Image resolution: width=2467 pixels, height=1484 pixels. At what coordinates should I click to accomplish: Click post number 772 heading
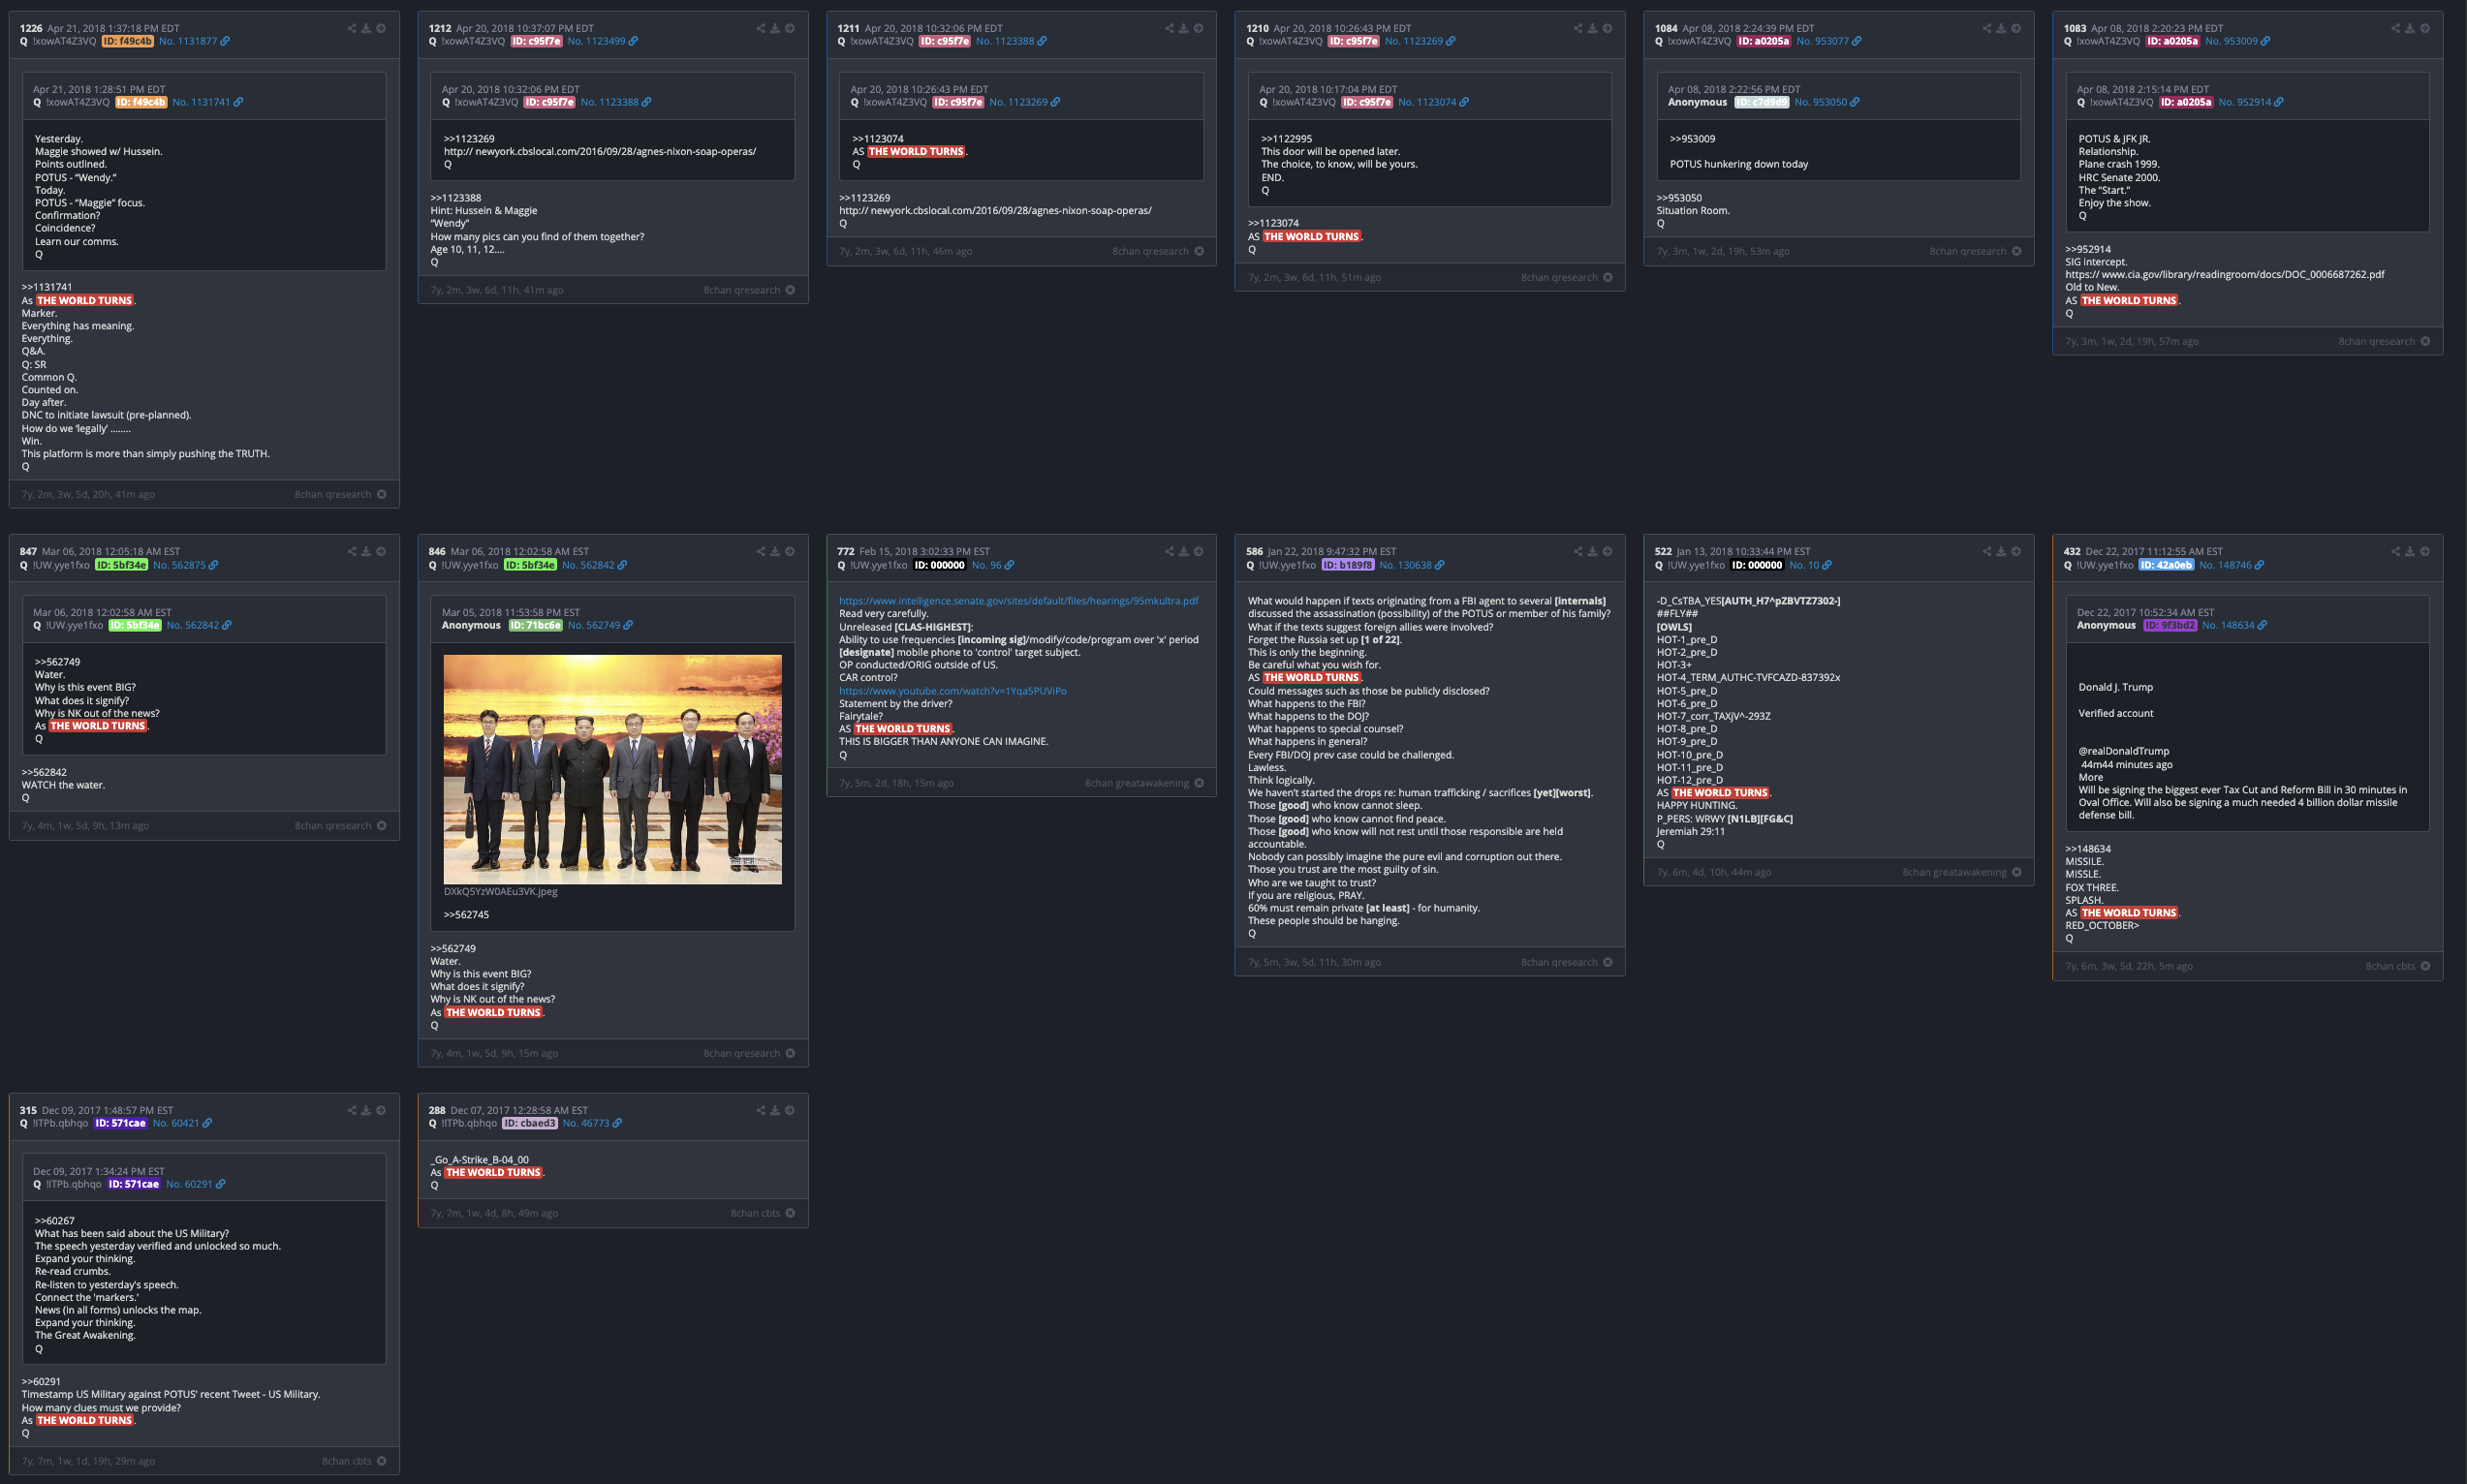[x=845, y=552]
